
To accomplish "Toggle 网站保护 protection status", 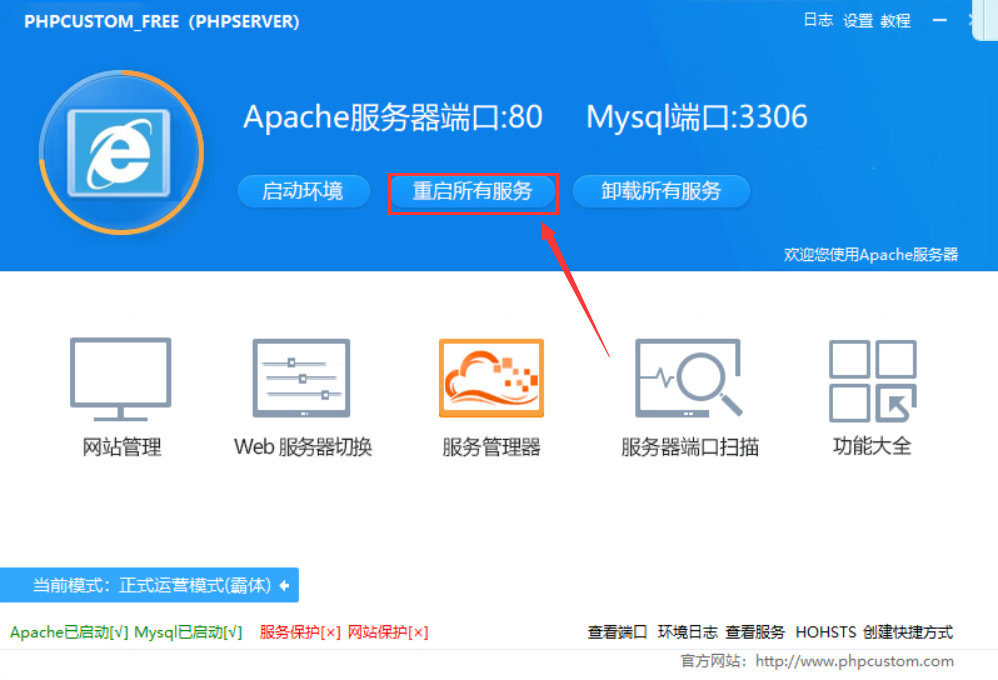I will (x=388, y=632).
